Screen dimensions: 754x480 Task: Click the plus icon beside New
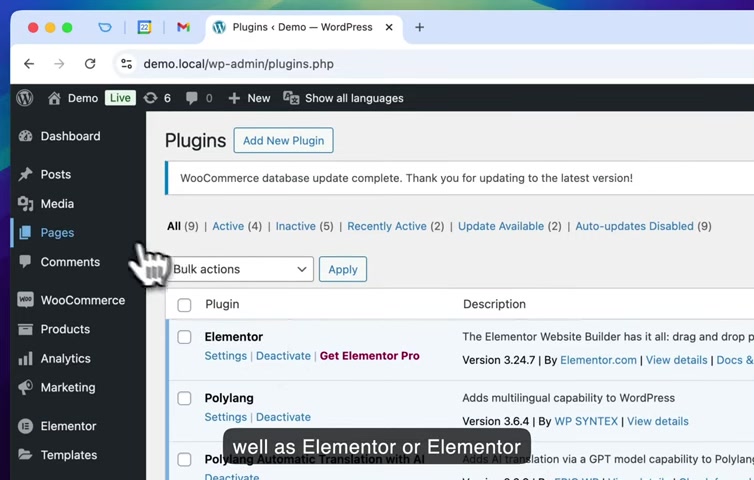point(234,98)
